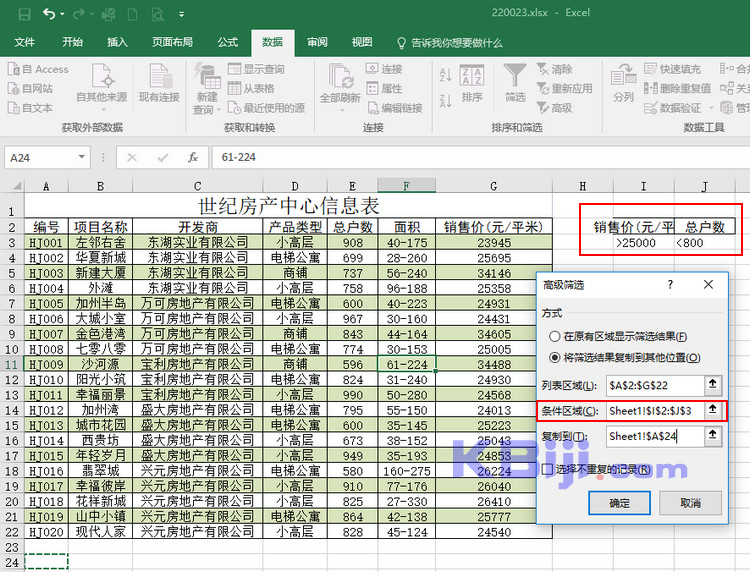Open Customize Quick Access Toolbar dropdown

tap(181, 14)
